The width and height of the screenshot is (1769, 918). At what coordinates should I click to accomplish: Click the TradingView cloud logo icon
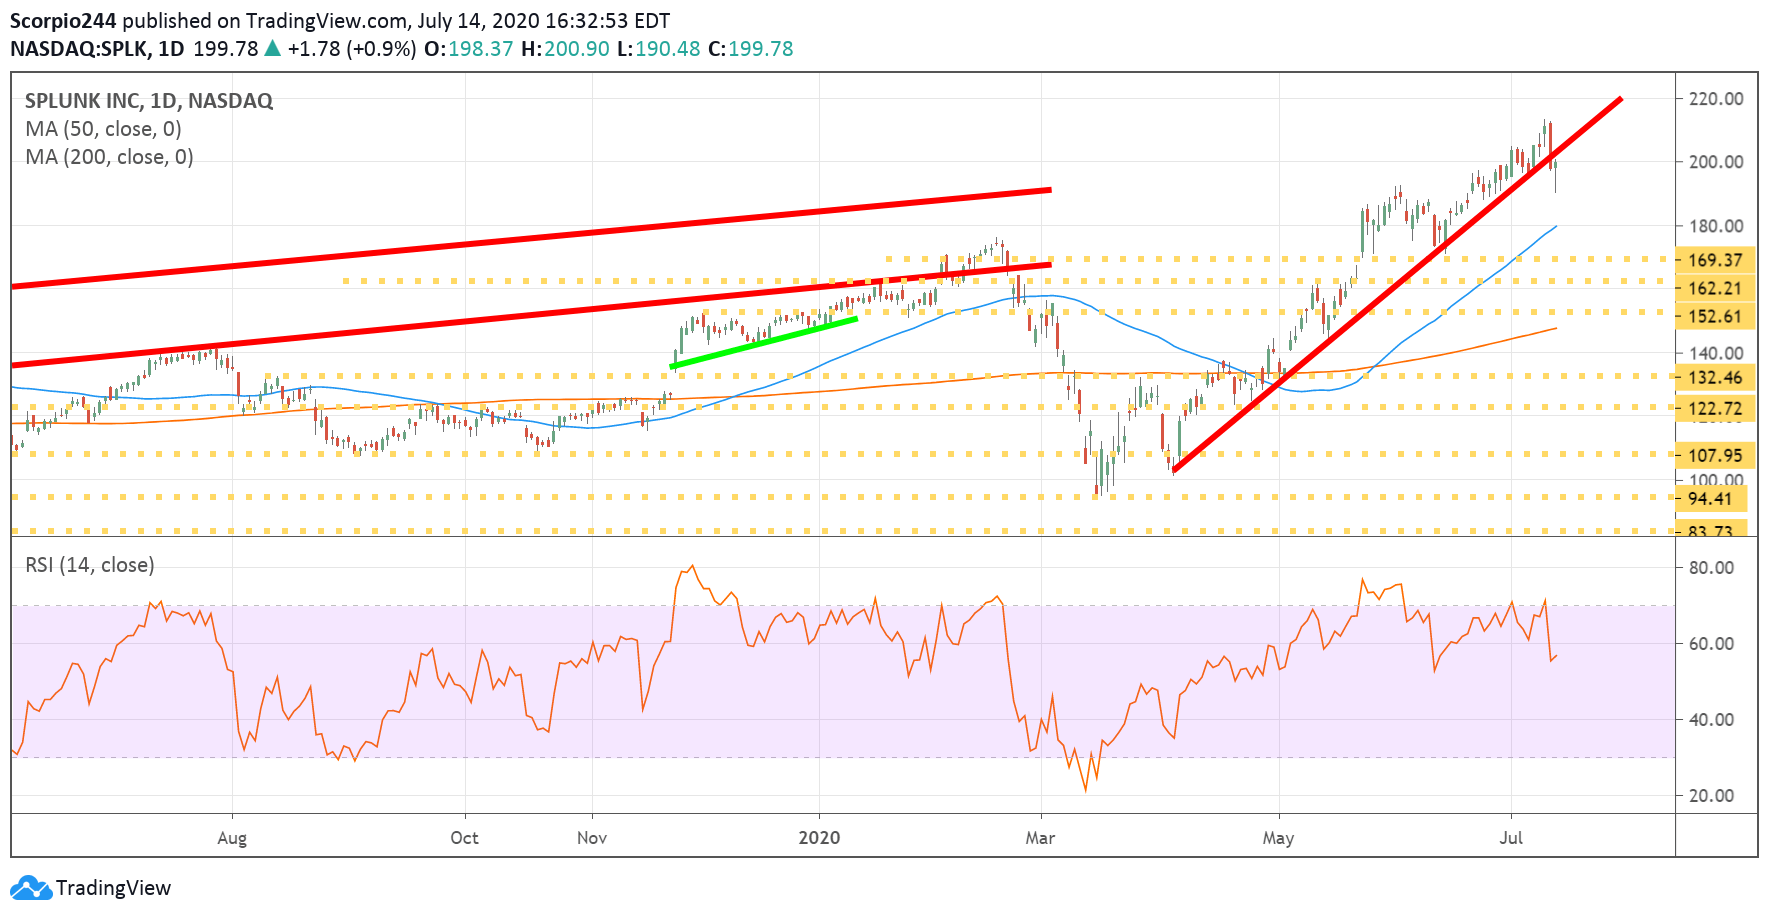tap(30, 888)
